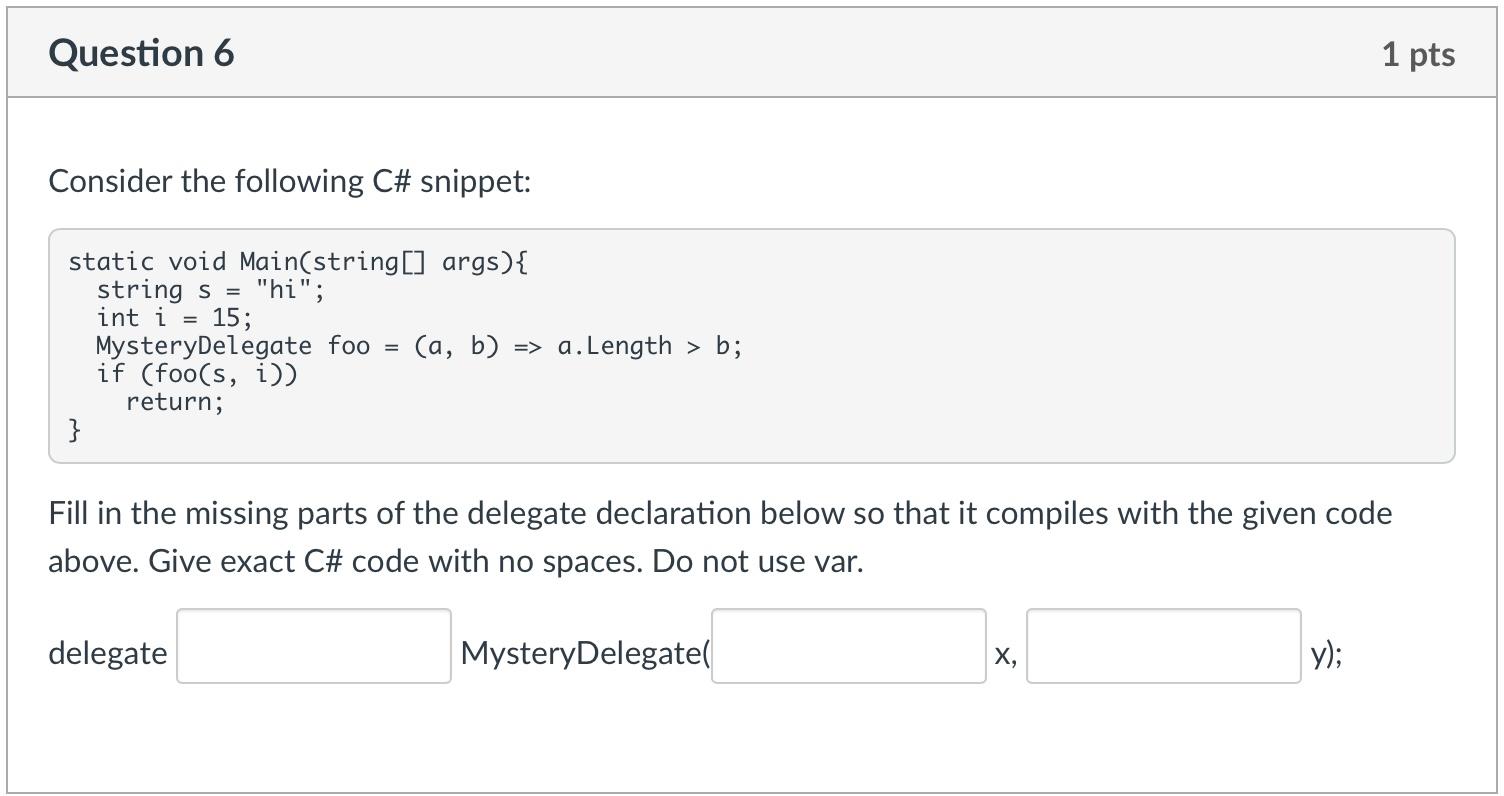Select the Question 6 header text
This screenshot has width=1504, height=796.
[141, 52]
